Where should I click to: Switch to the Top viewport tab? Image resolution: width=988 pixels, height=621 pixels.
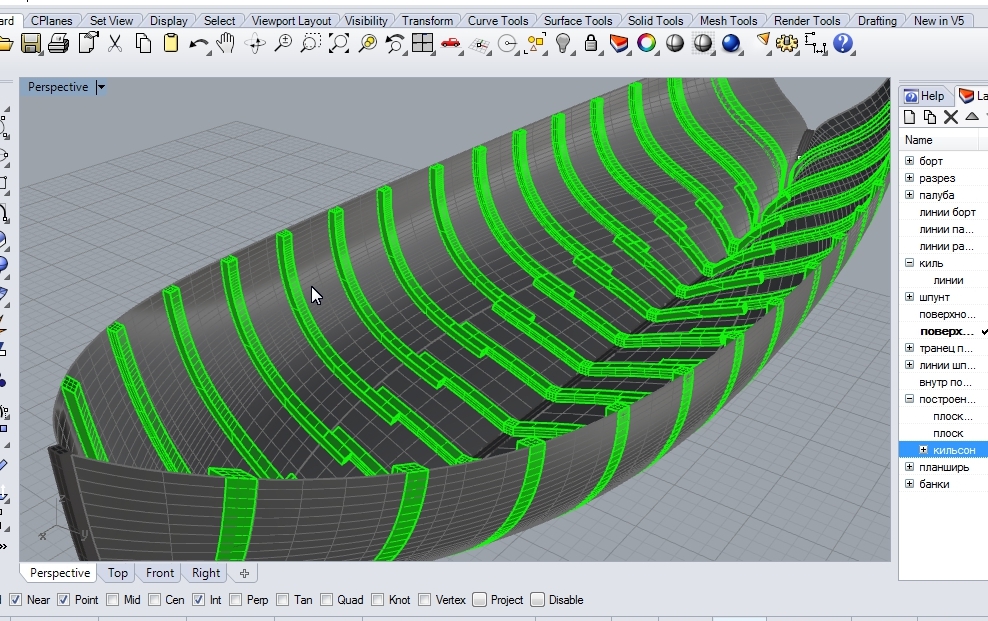(118, 573)
